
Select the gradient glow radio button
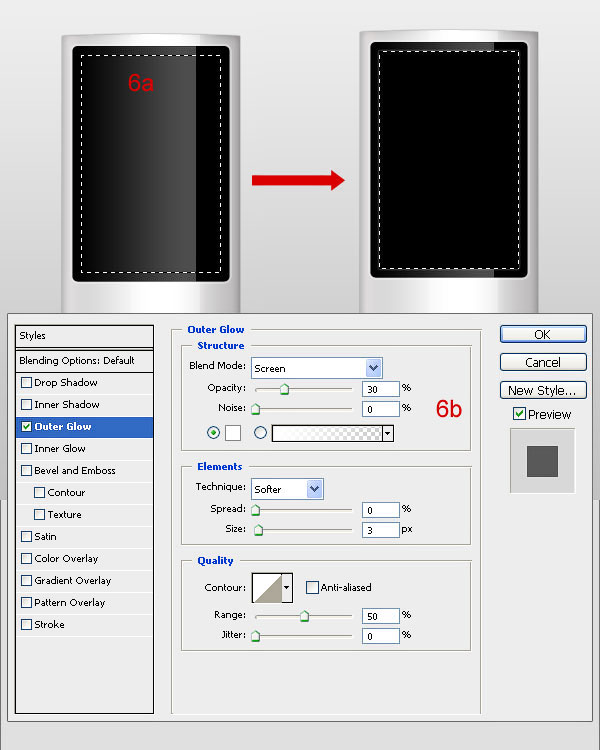pyautogui.click(x=261, y=433)
